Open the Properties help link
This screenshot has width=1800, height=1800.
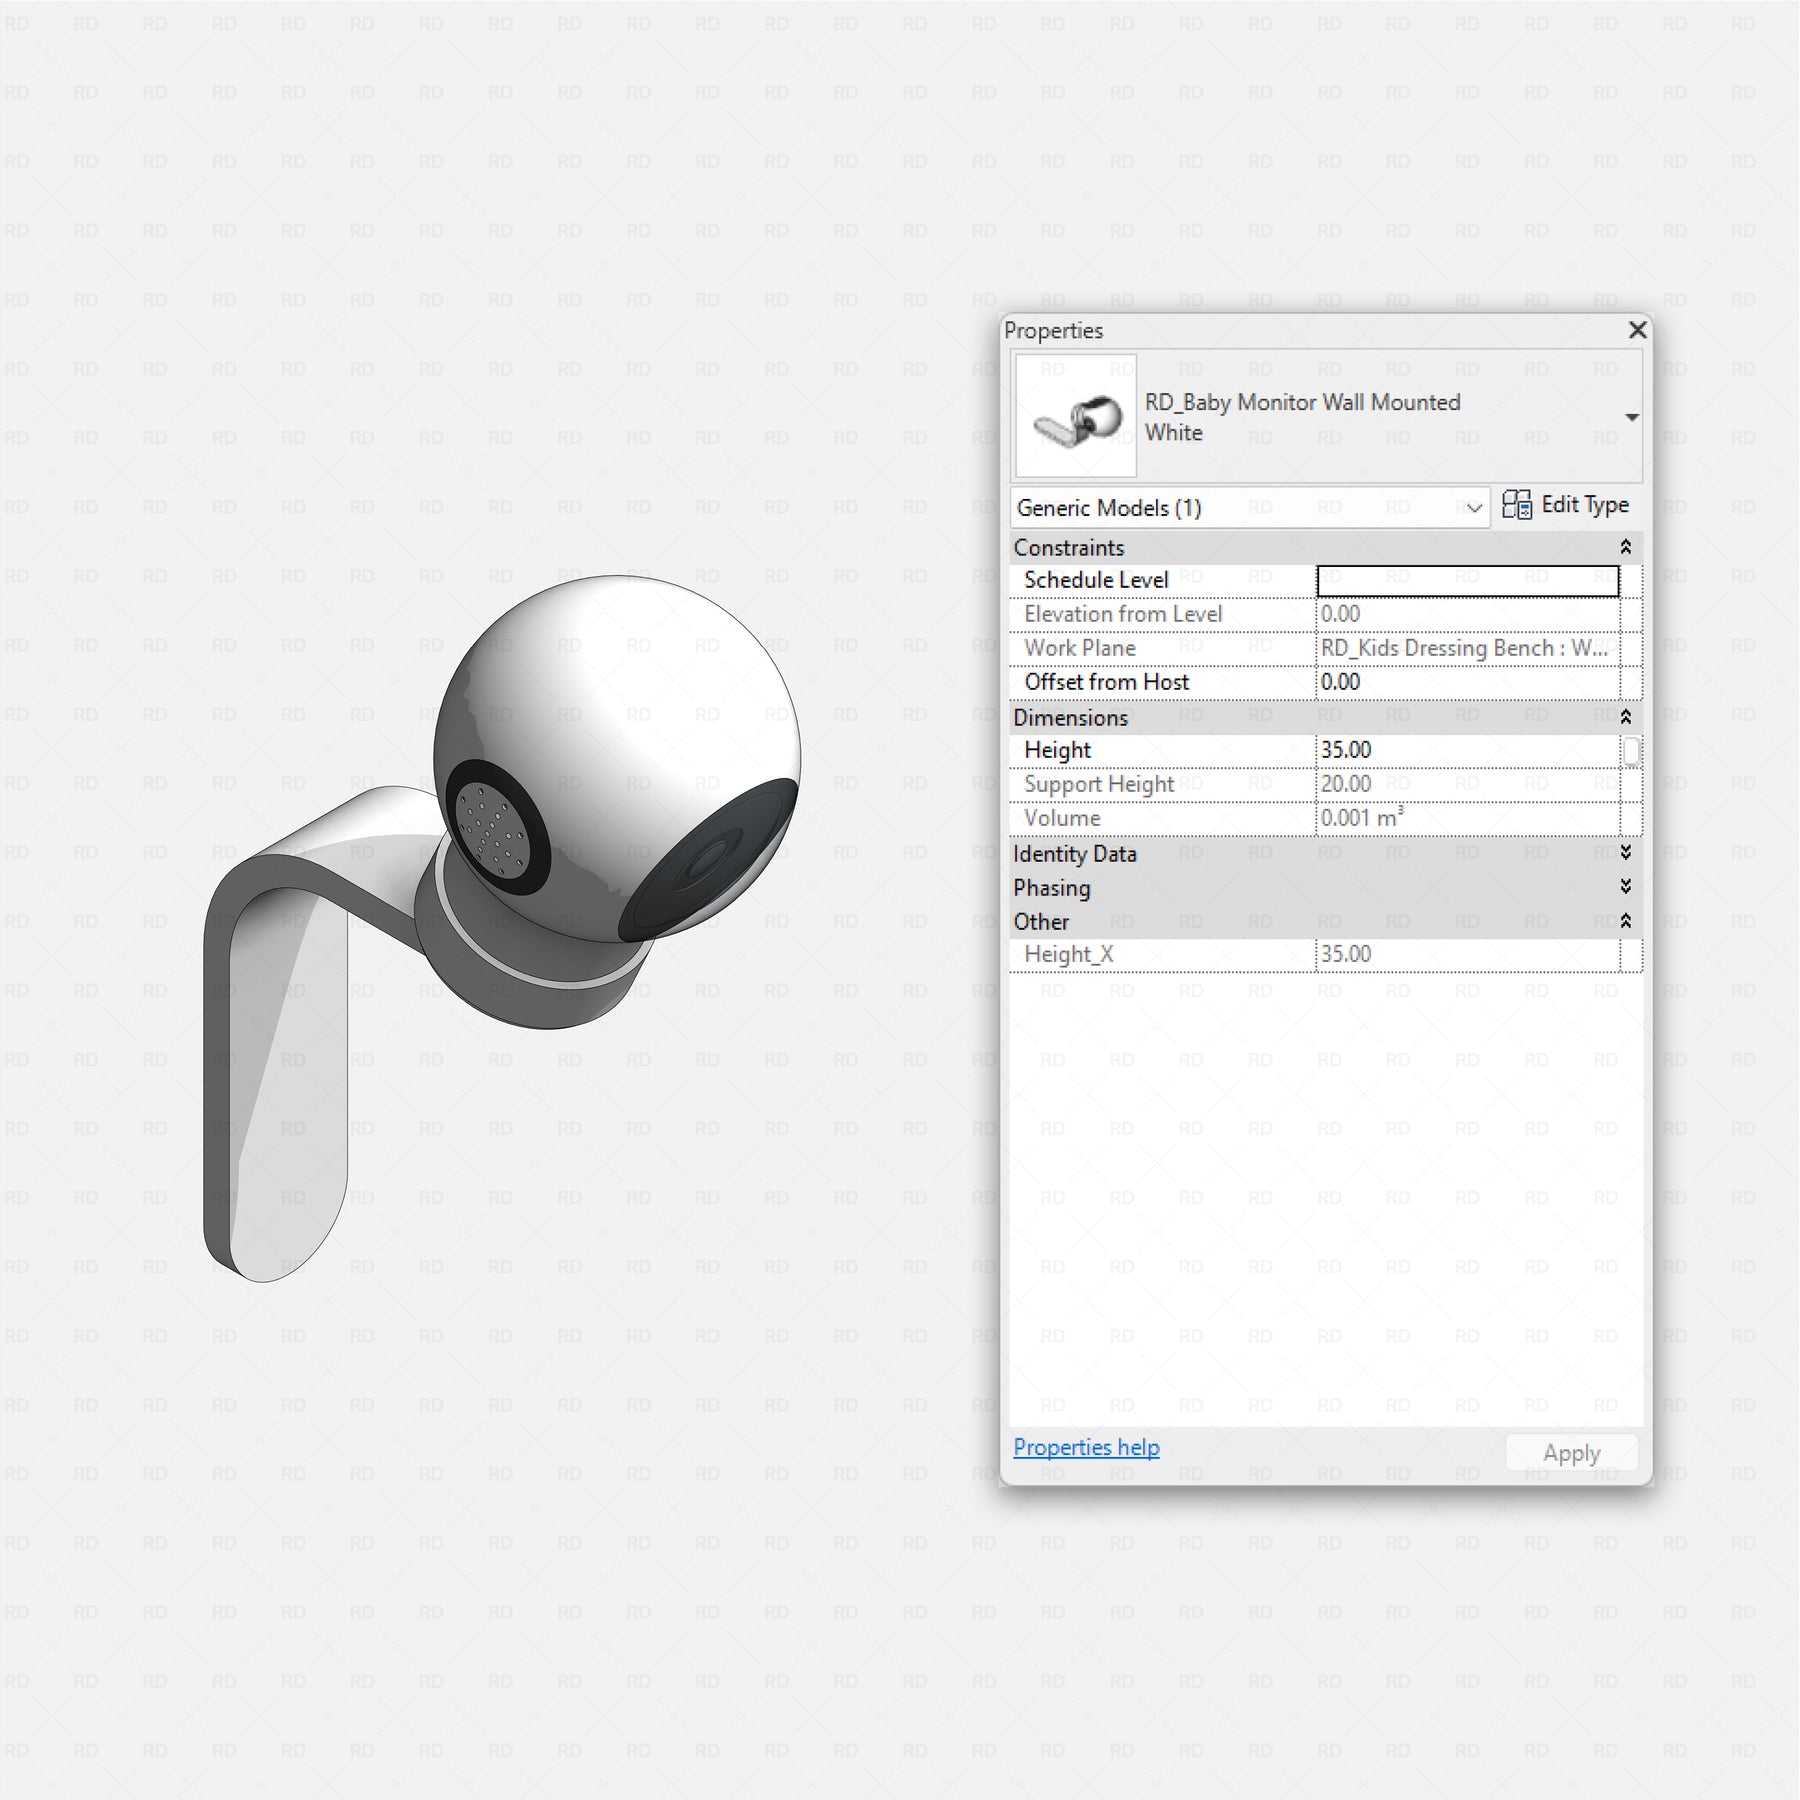click(x=1086, y=1447)
